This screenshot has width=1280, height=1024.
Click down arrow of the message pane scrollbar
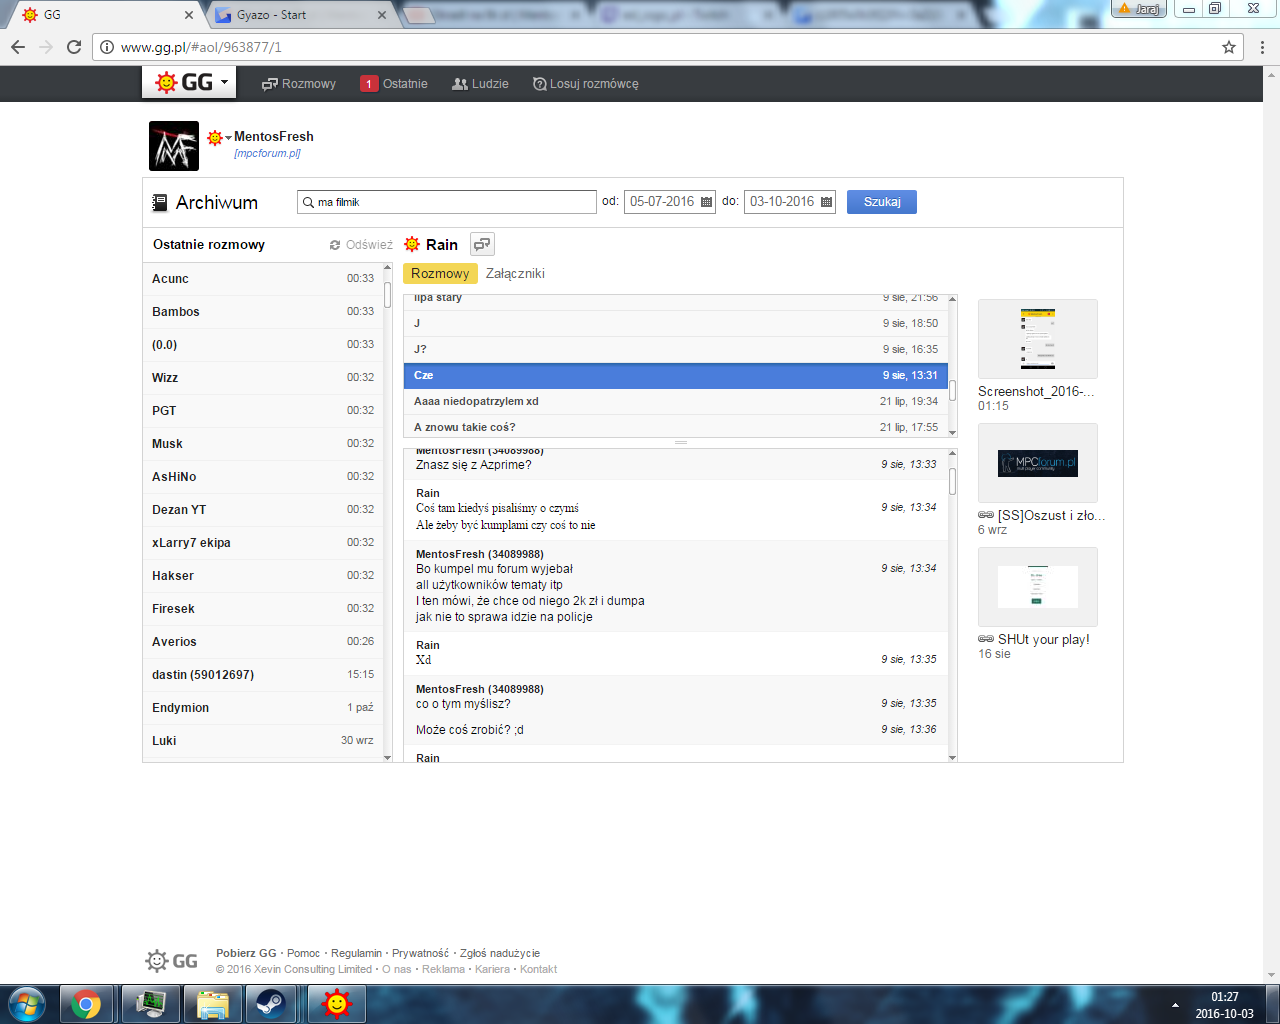point(953,757)
